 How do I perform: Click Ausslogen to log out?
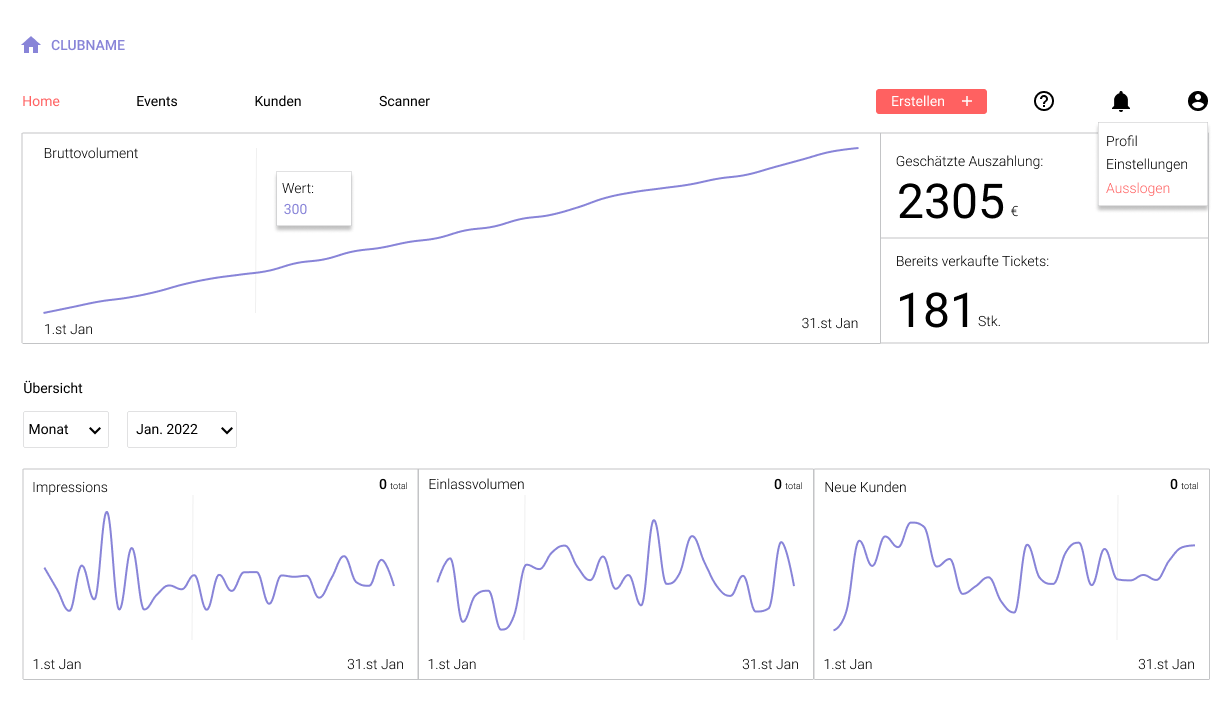pyautogui.click(x=1138, y=188)
